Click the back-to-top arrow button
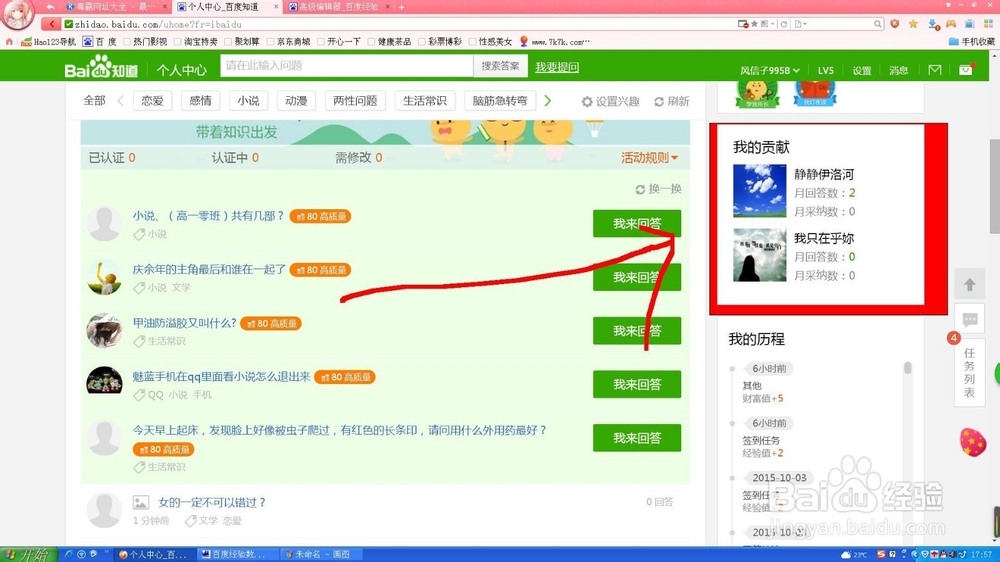Screen dimensions: 1000x562 (x=969, y=285)
